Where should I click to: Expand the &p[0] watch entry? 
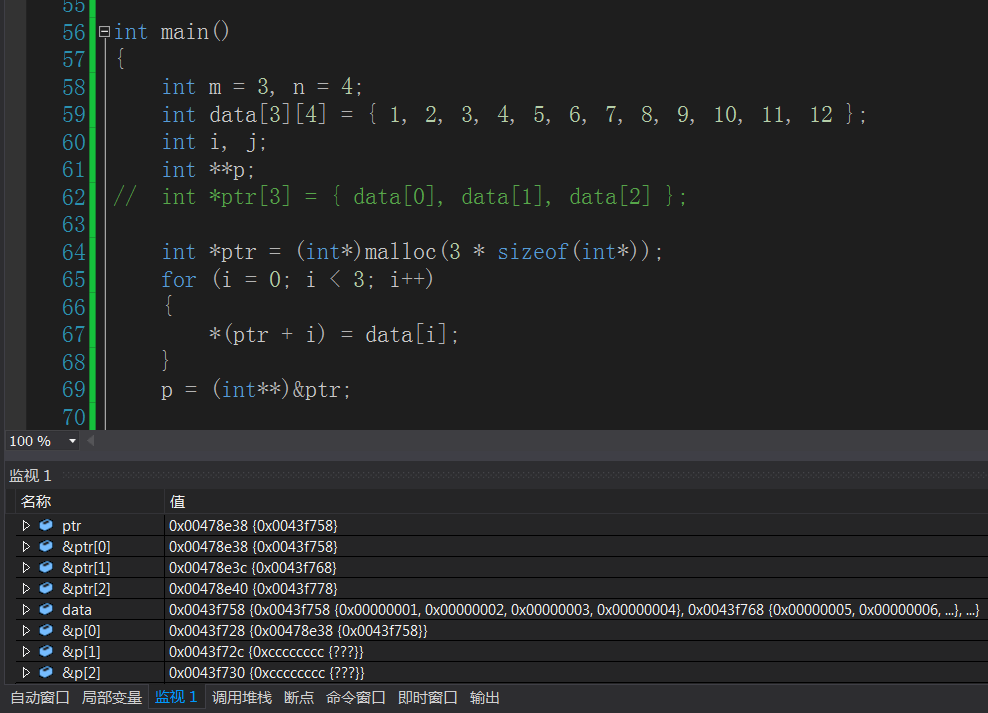pos(26,630)
